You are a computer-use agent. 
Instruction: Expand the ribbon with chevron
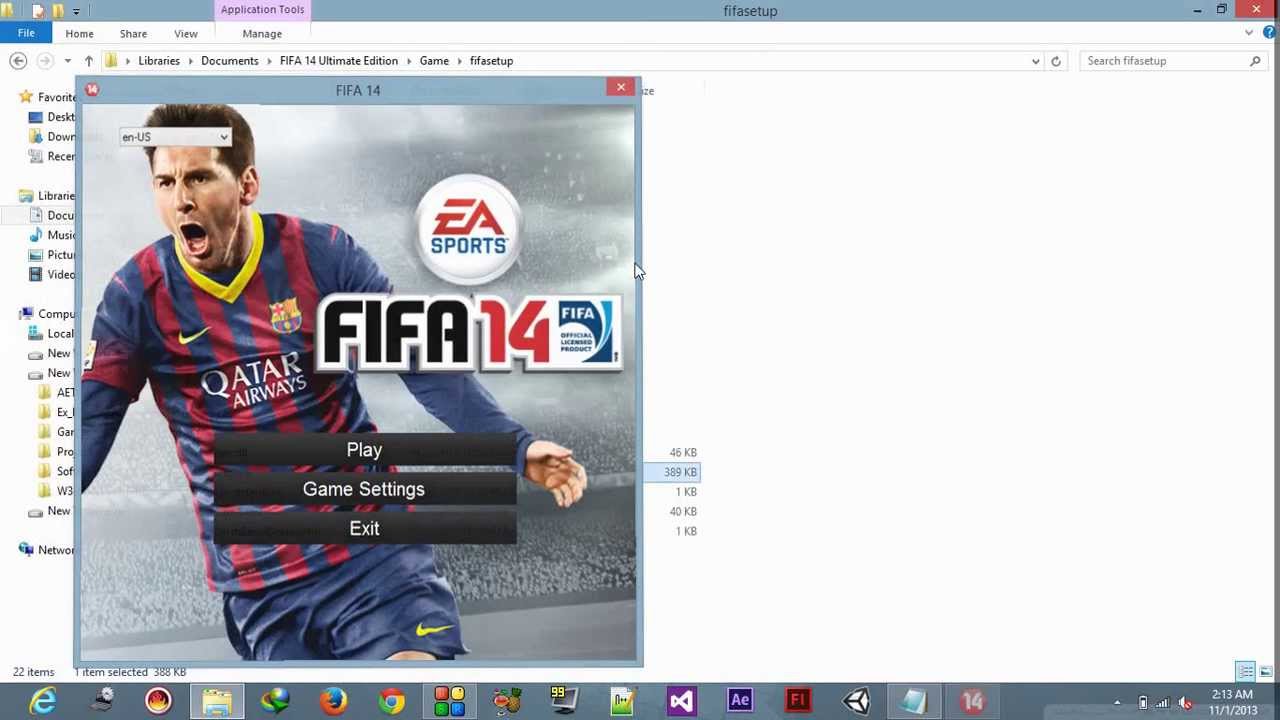[x=1249, y=33]
